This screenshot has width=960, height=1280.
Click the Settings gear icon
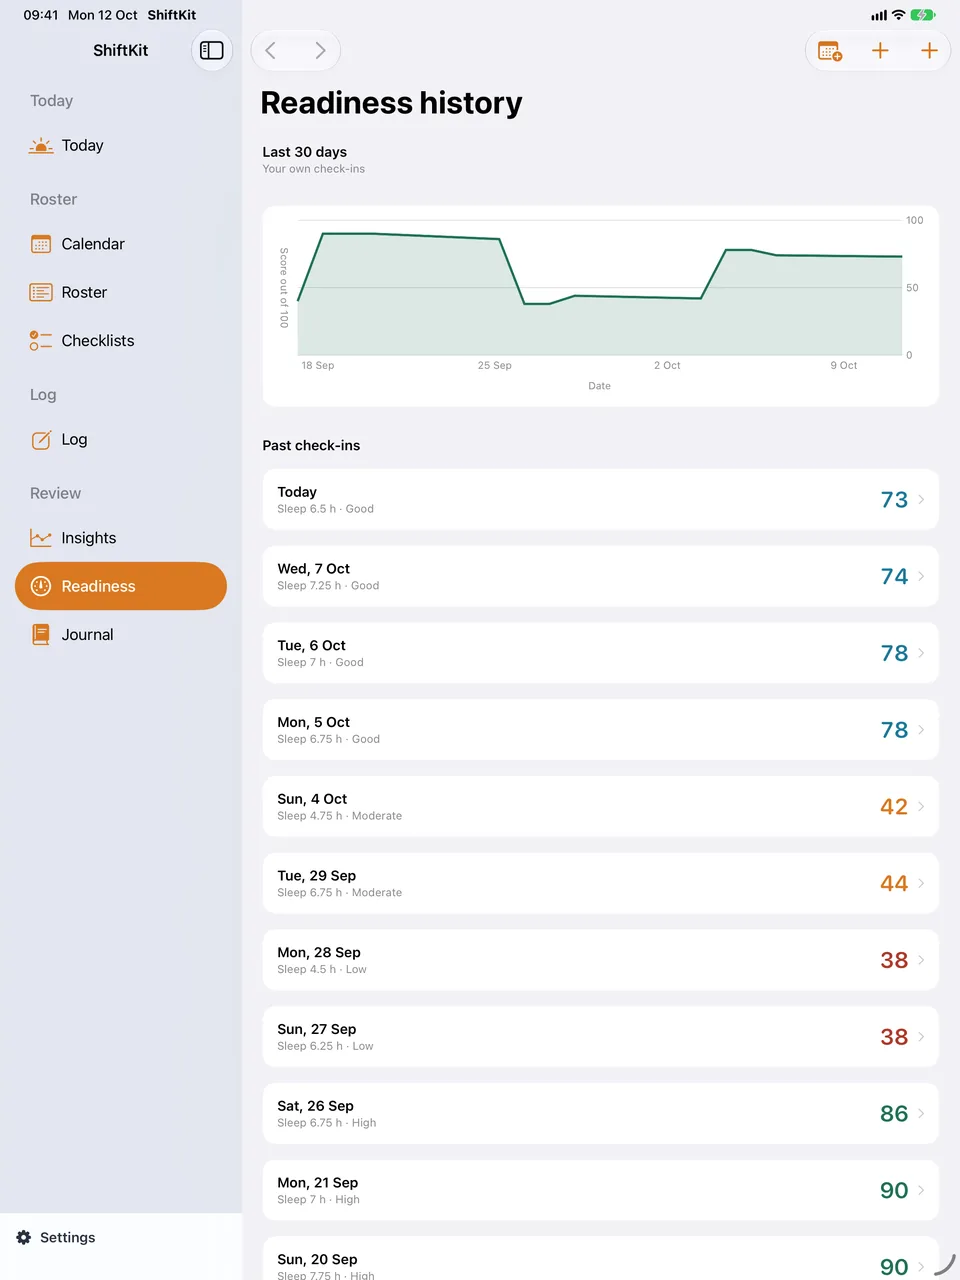tap(24, 1237)
